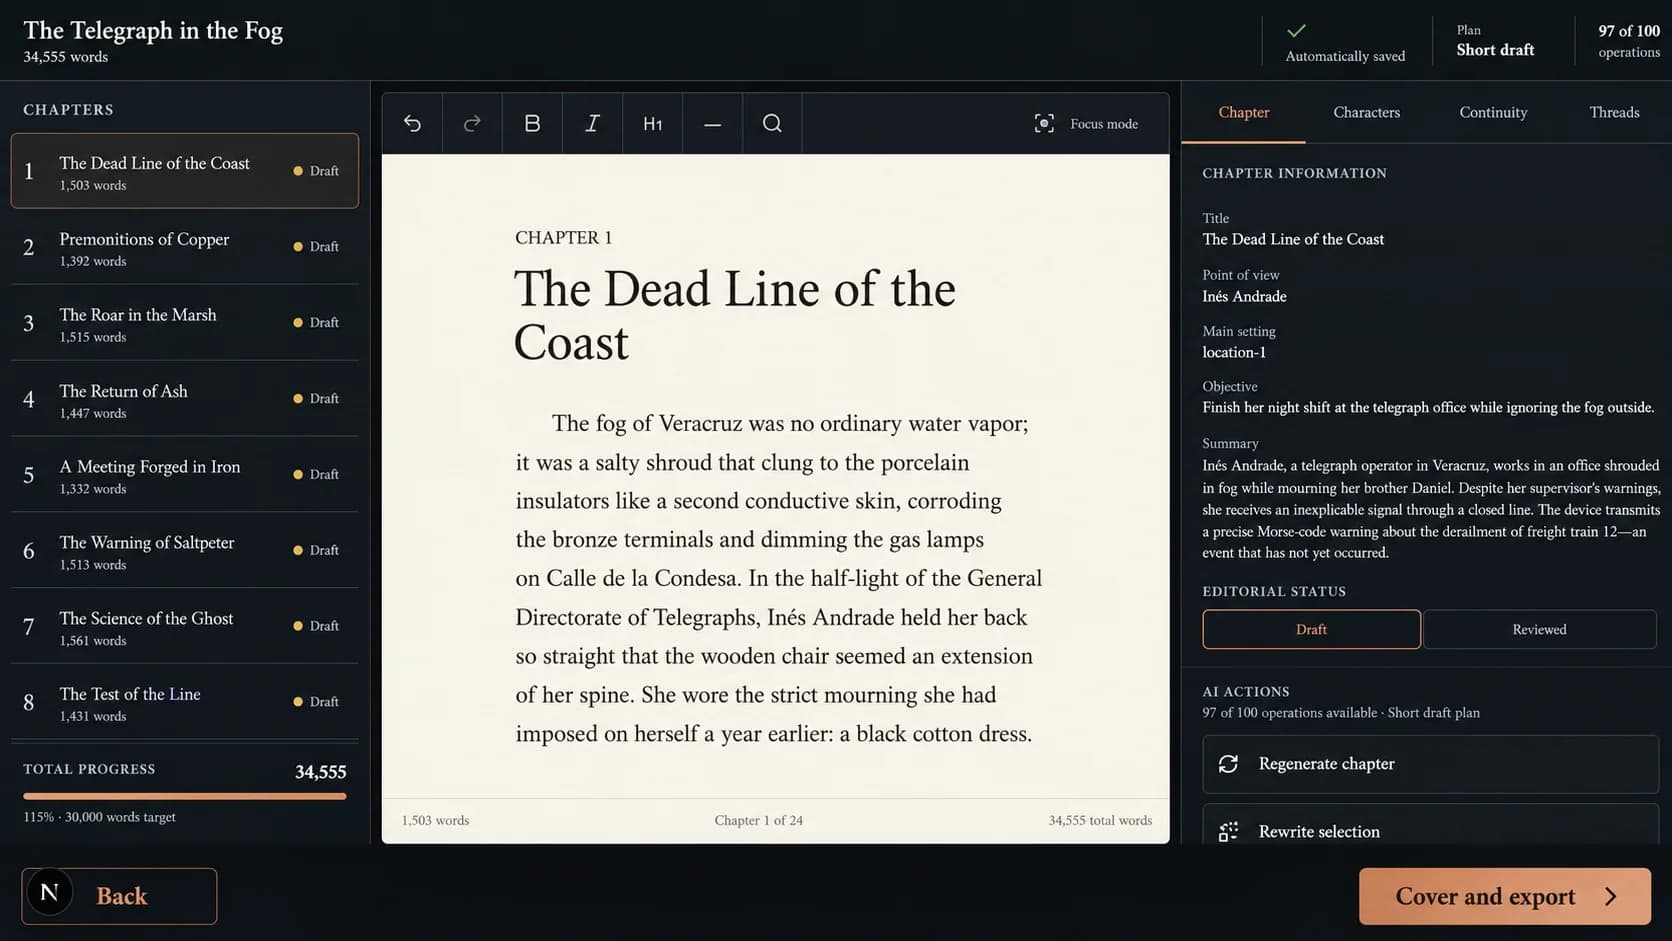Open the Threads tab

click(x=1614, y=112)
